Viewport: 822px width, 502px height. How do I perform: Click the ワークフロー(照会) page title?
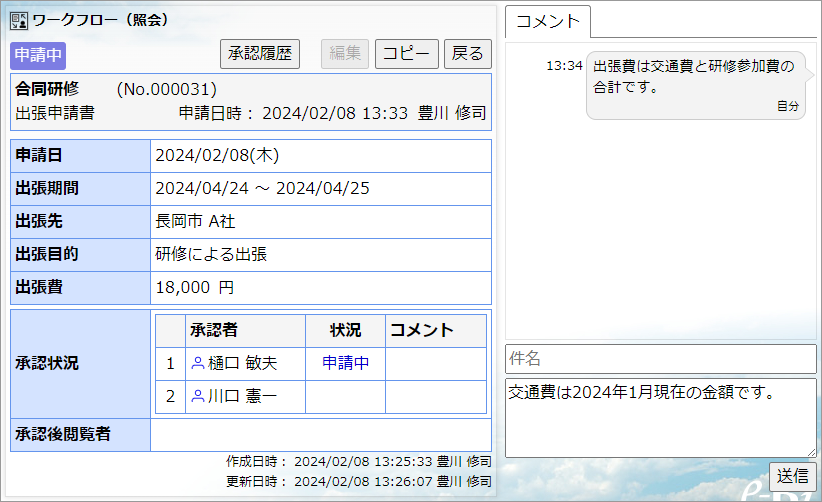[101, 20]
